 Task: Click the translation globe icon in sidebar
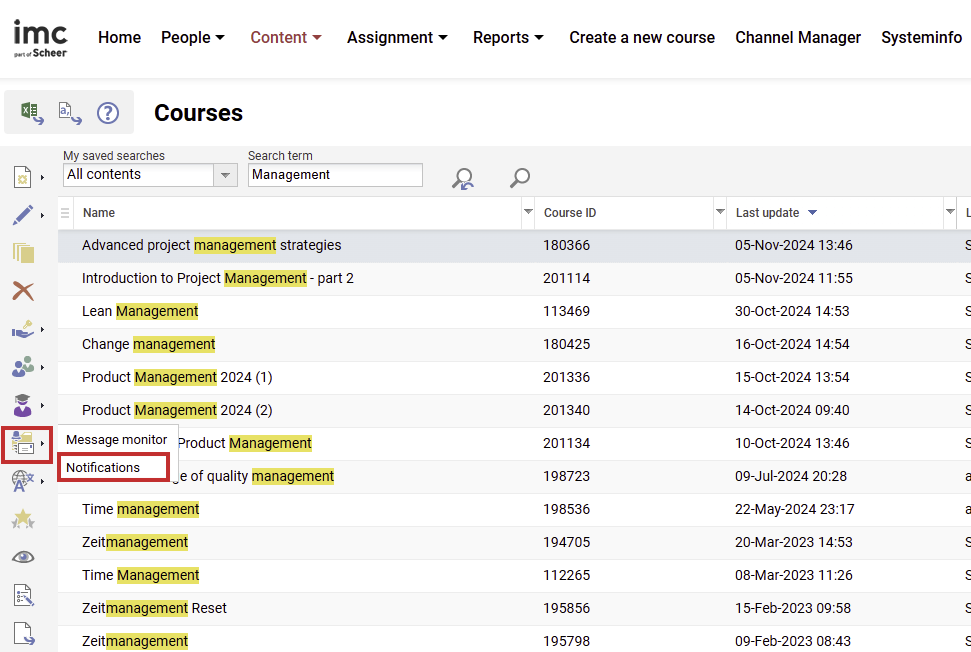coord(23,481)
